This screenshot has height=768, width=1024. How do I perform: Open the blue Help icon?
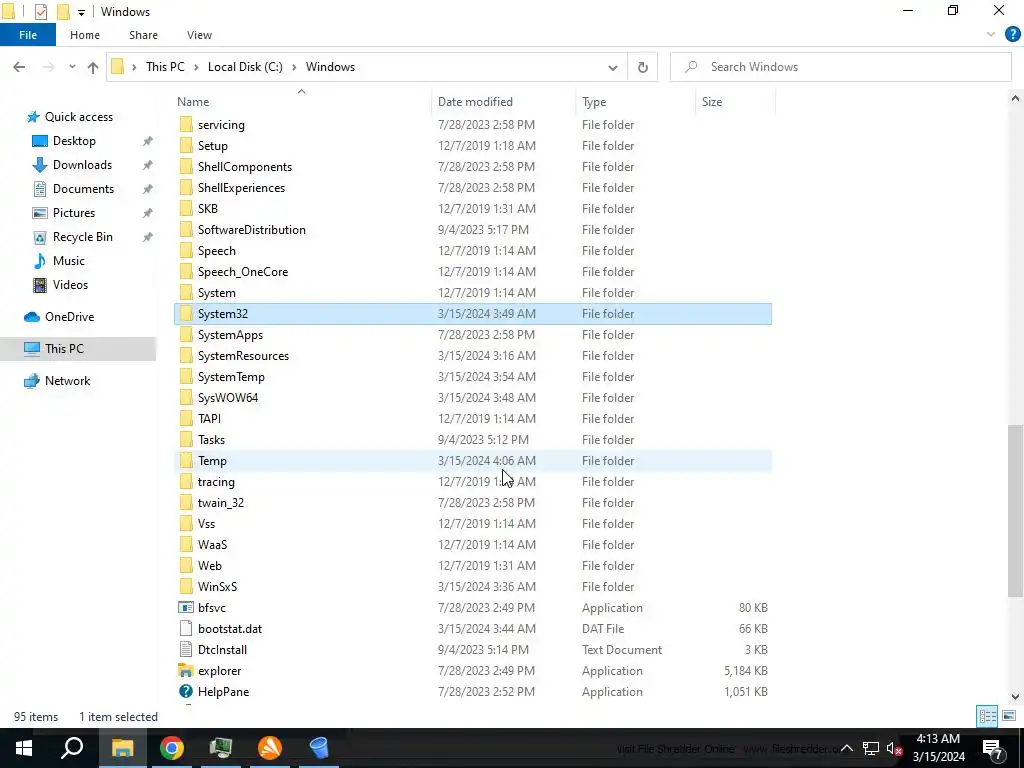(1012, 35)
